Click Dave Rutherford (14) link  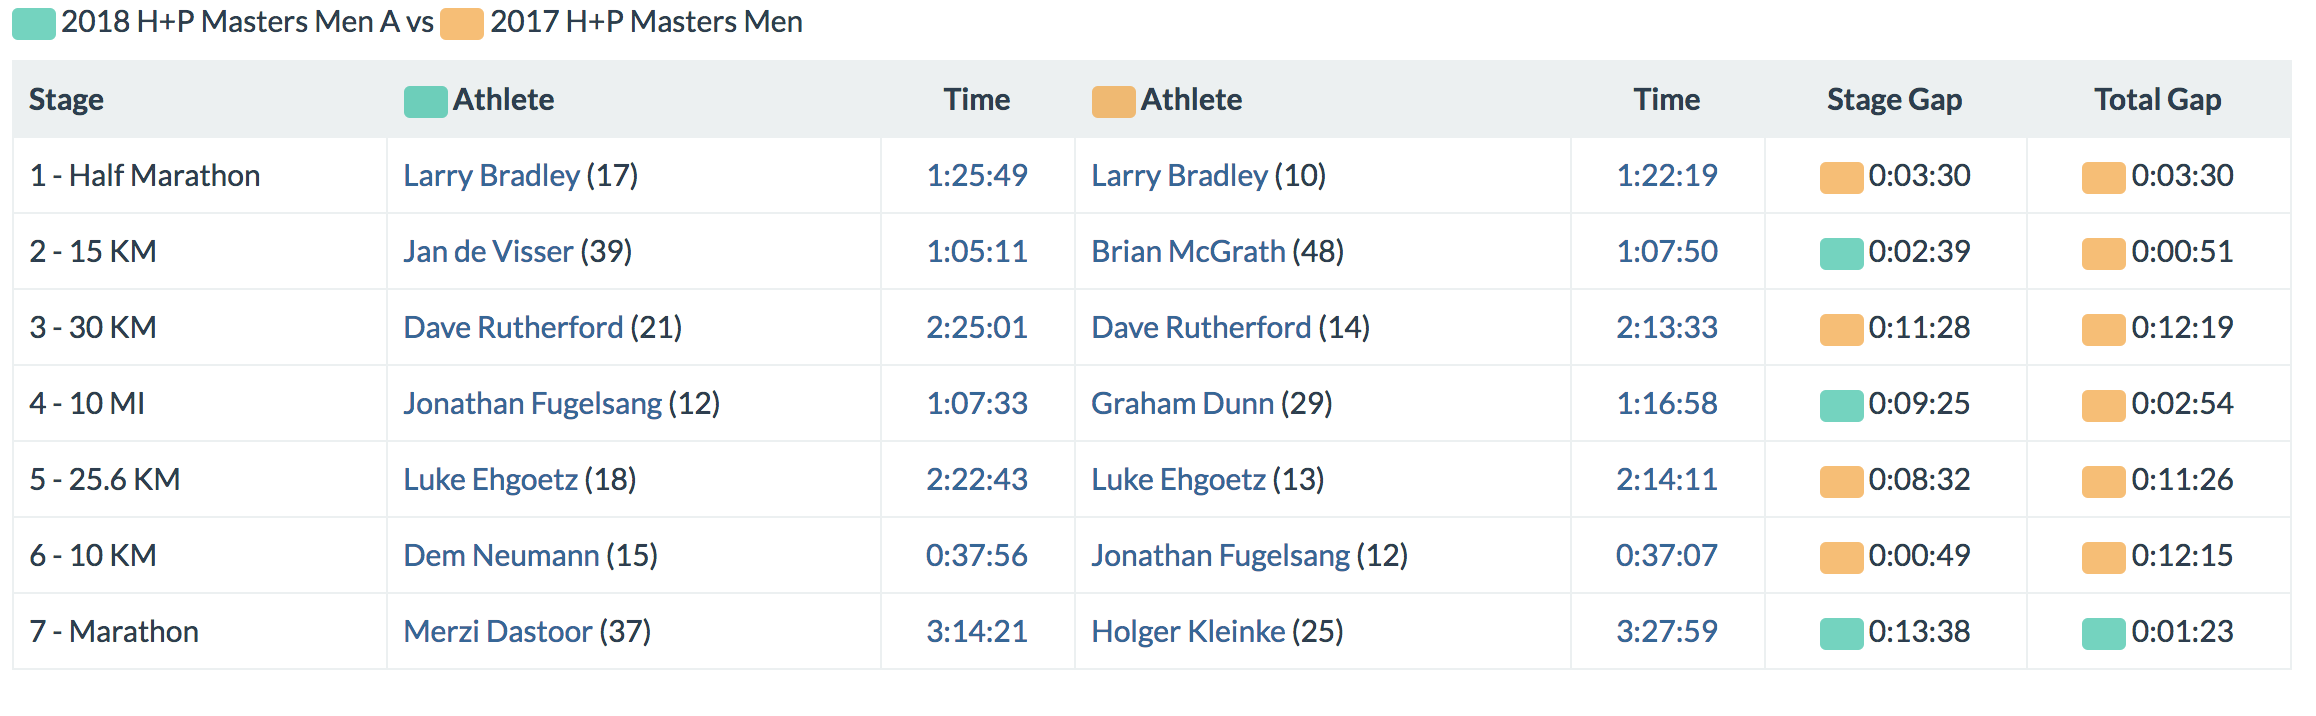pyautogui.click(x=1201, y=328)
